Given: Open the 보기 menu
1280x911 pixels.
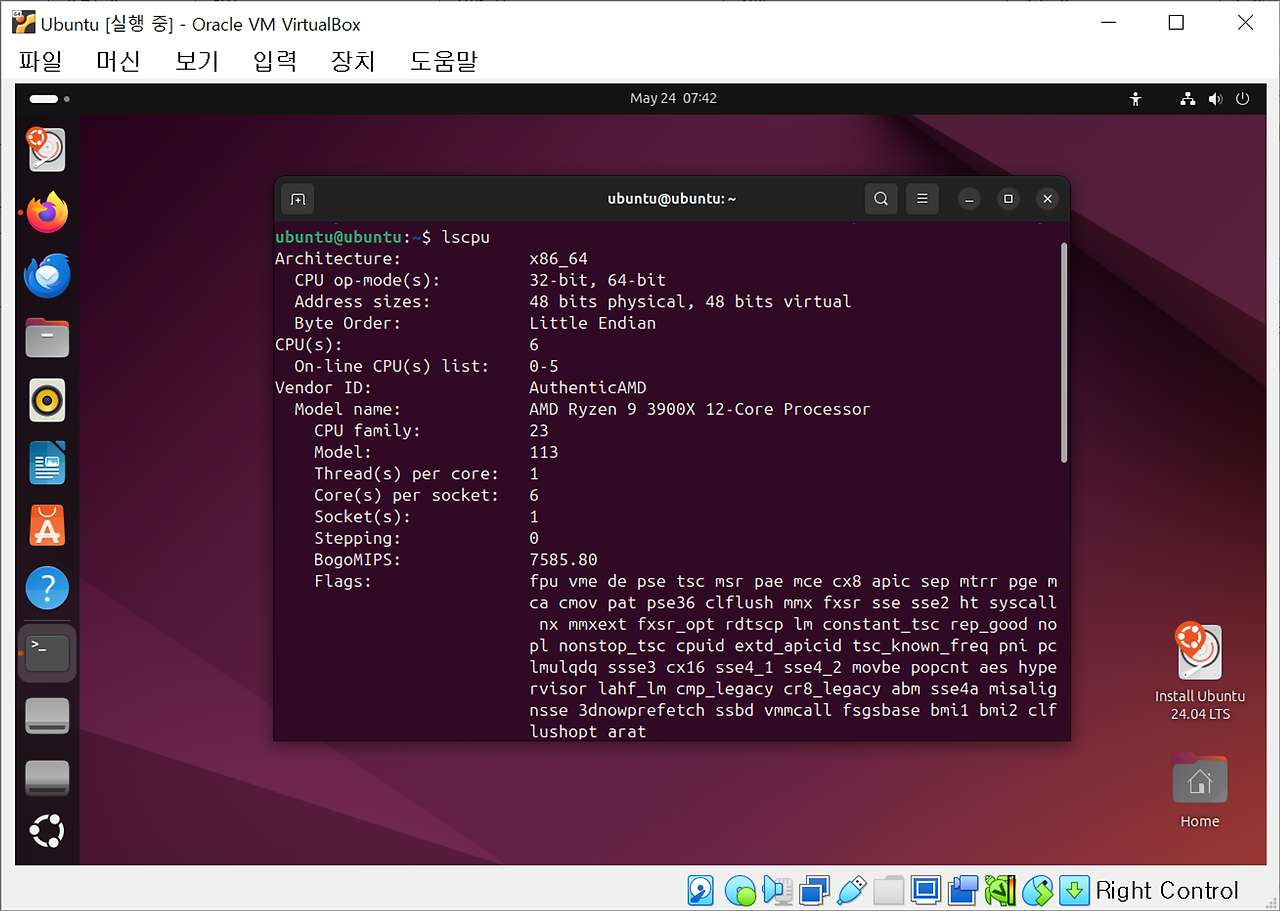Looking at the screenshot, I should (196, 61).
